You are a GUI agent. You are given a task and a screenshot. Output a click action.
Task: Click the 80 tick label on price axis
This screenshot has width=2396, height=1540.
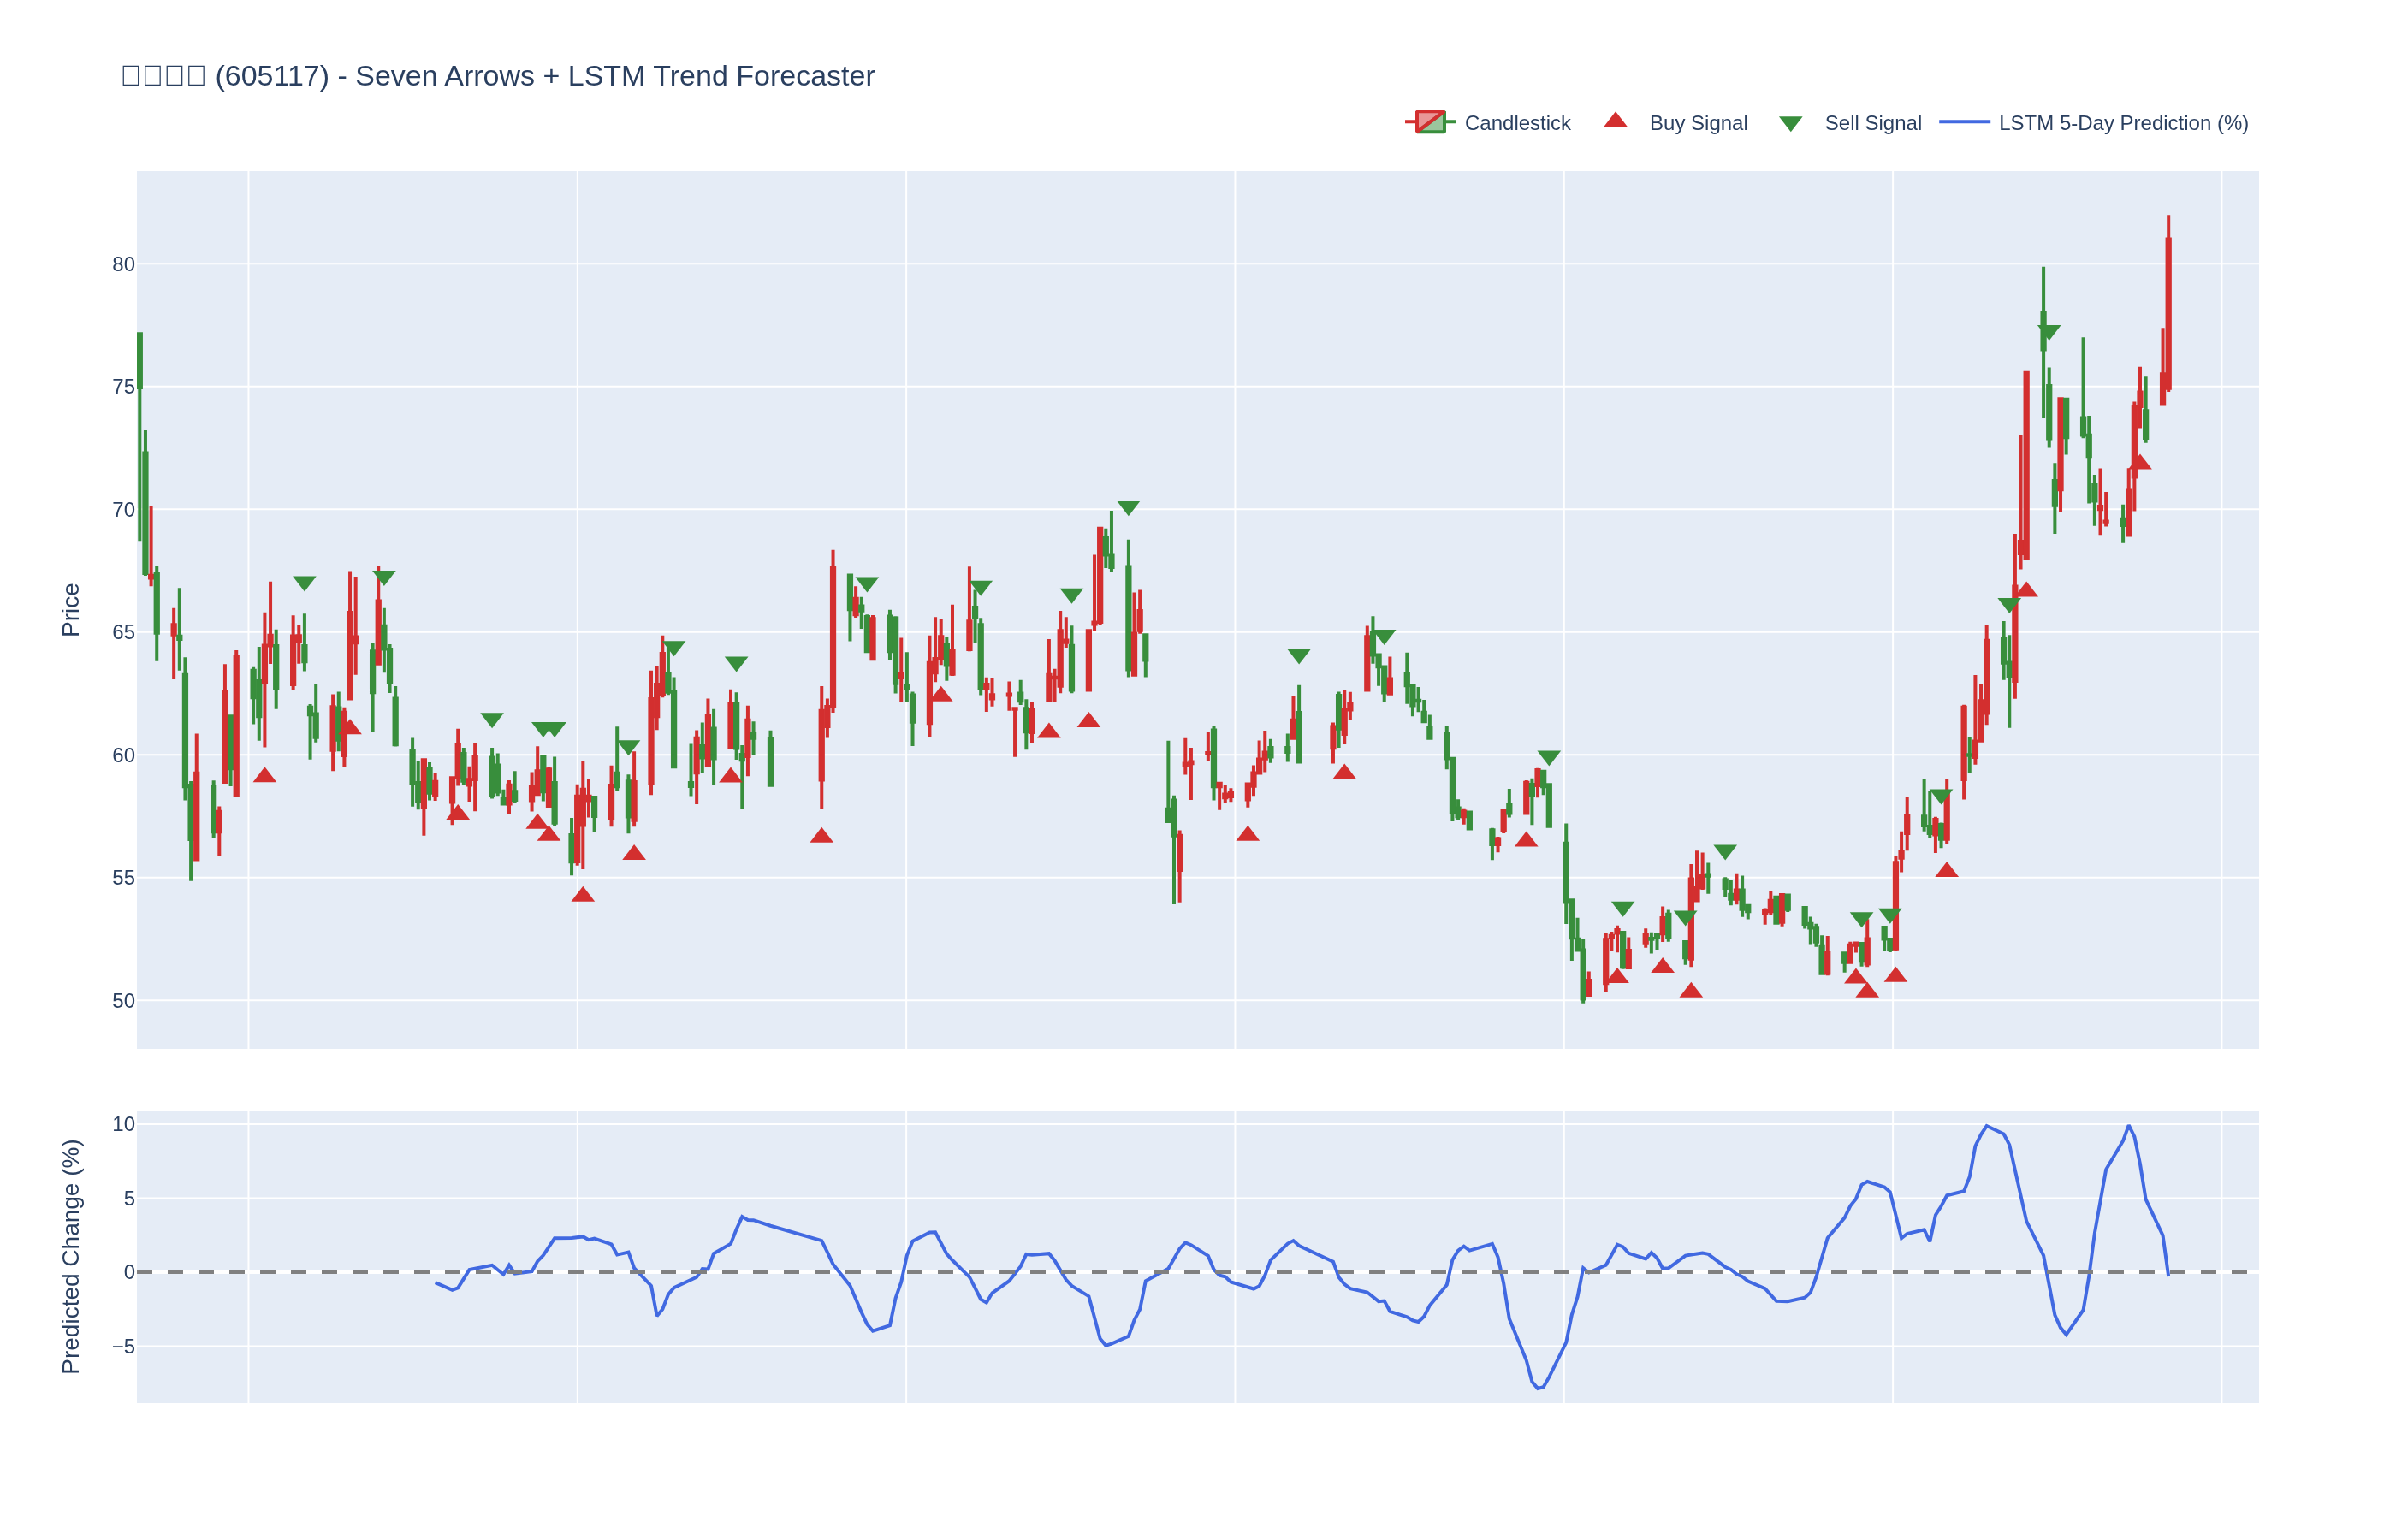pyautogui.click(x=123, y=265)
